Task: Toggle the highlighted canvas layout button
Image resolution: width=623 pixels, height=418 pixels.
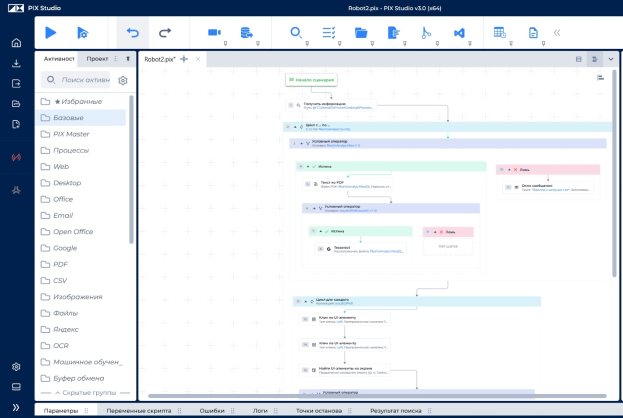Action: coord(595,59)
